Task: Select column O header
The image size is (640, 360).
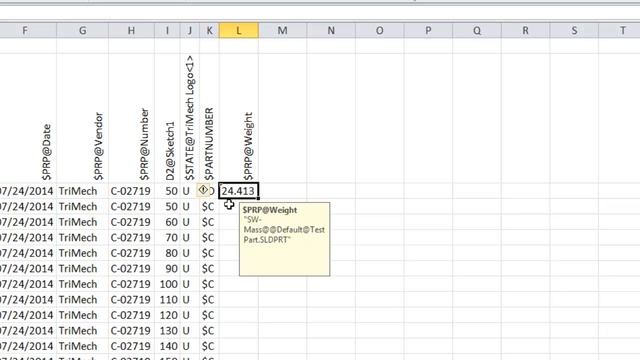Action: (380, 31)
